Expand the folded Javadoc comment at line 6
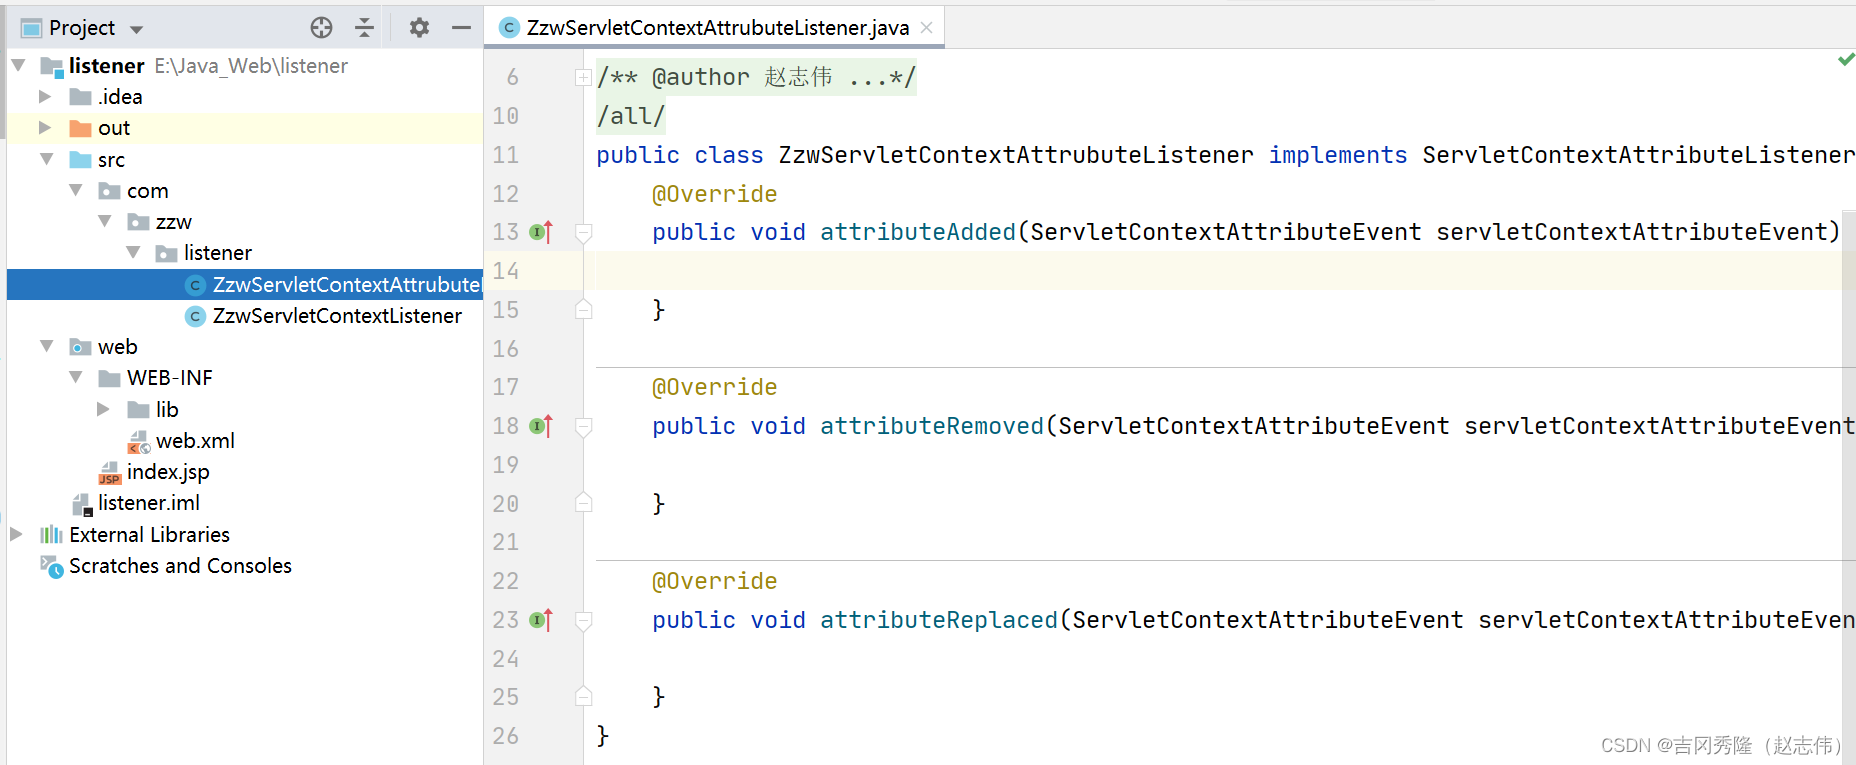Screen dimensions: 1856x765 [x=583, y=77]
